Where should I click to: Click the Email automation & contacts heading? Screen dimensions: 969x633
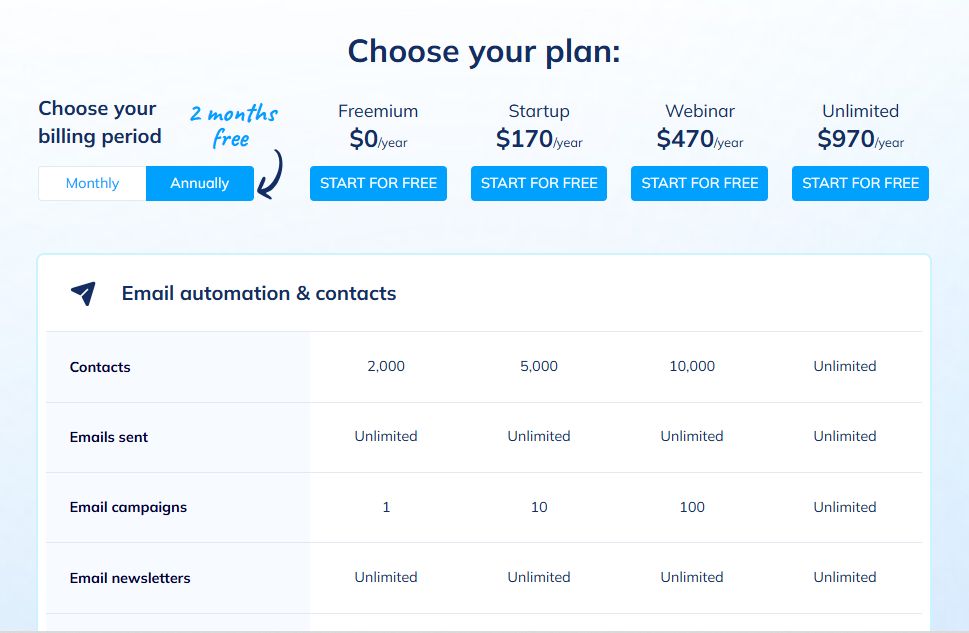[259, 293]
